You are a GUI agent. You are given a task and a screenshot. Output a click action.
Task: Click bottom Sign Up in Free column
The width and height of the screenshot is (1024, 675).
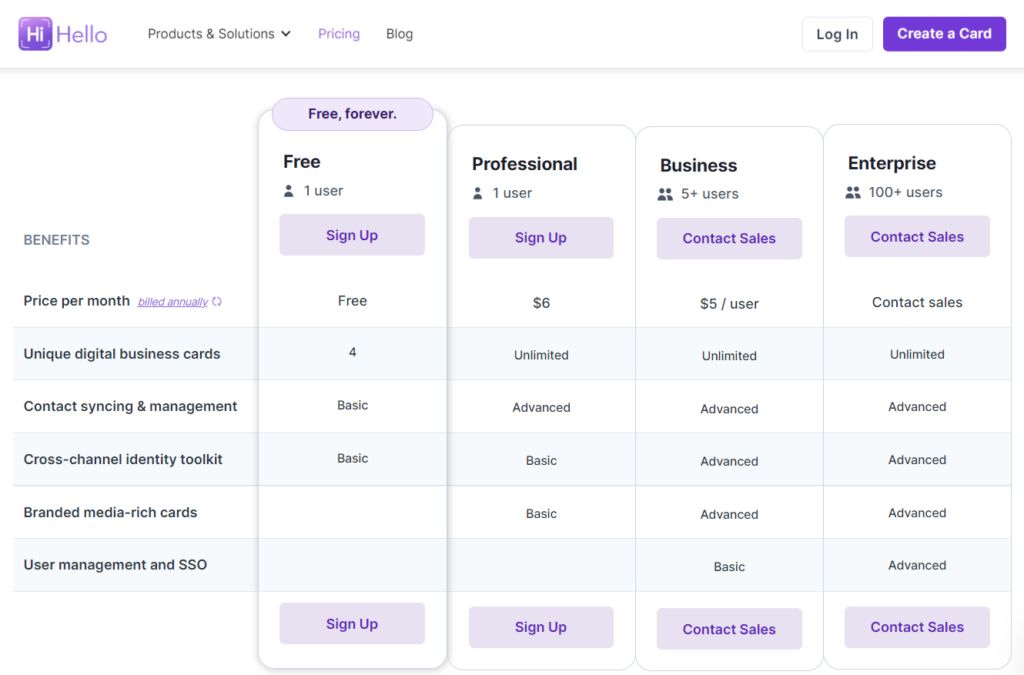coord(352,623)
